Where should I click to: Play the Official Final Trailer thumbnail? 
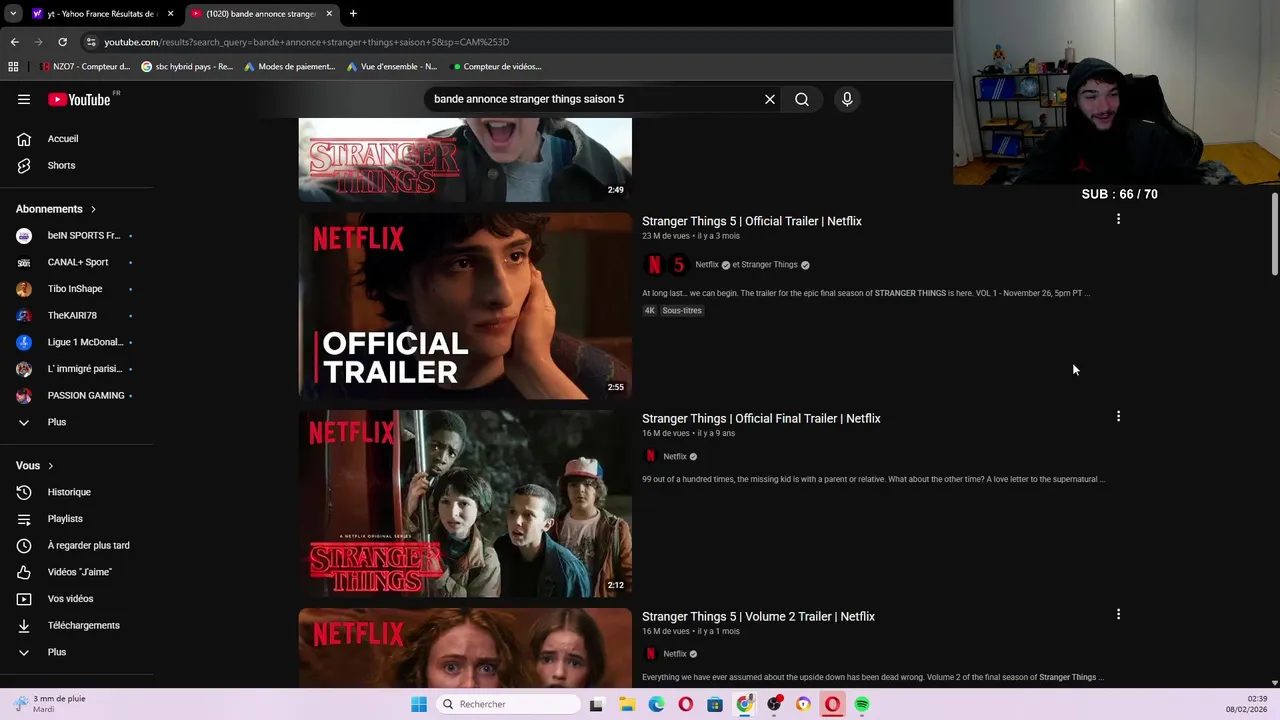[465, 504]
